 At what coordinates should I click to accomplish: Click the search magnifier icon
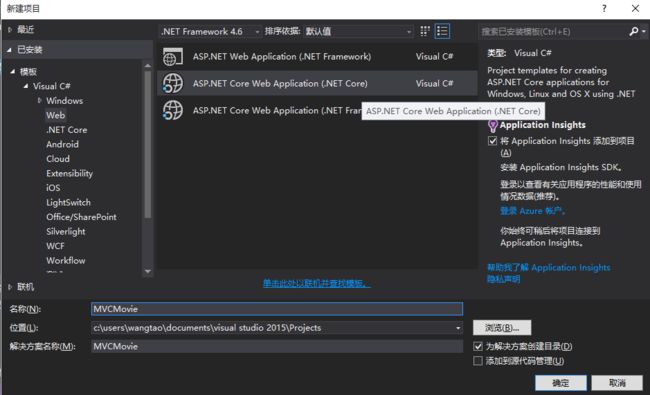[x=633, y=31]
